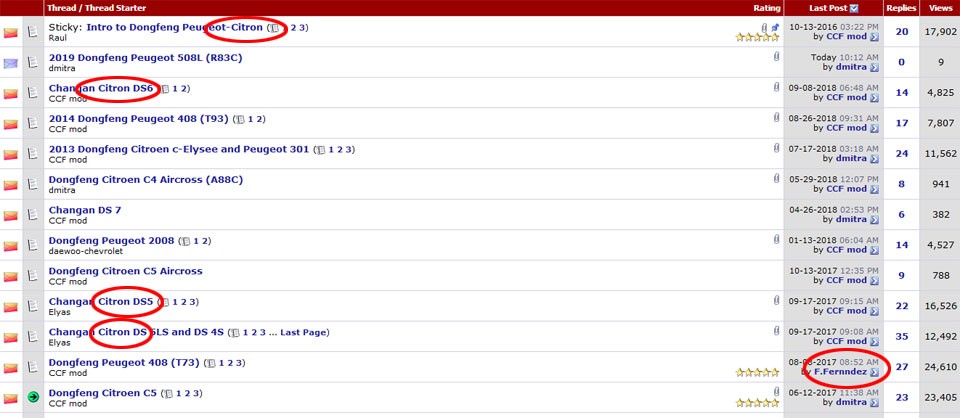The image size is (960, 418).
Task: Jump to last post in Dongfeng Peugeot 2008 thread
Action: (874, 250)
